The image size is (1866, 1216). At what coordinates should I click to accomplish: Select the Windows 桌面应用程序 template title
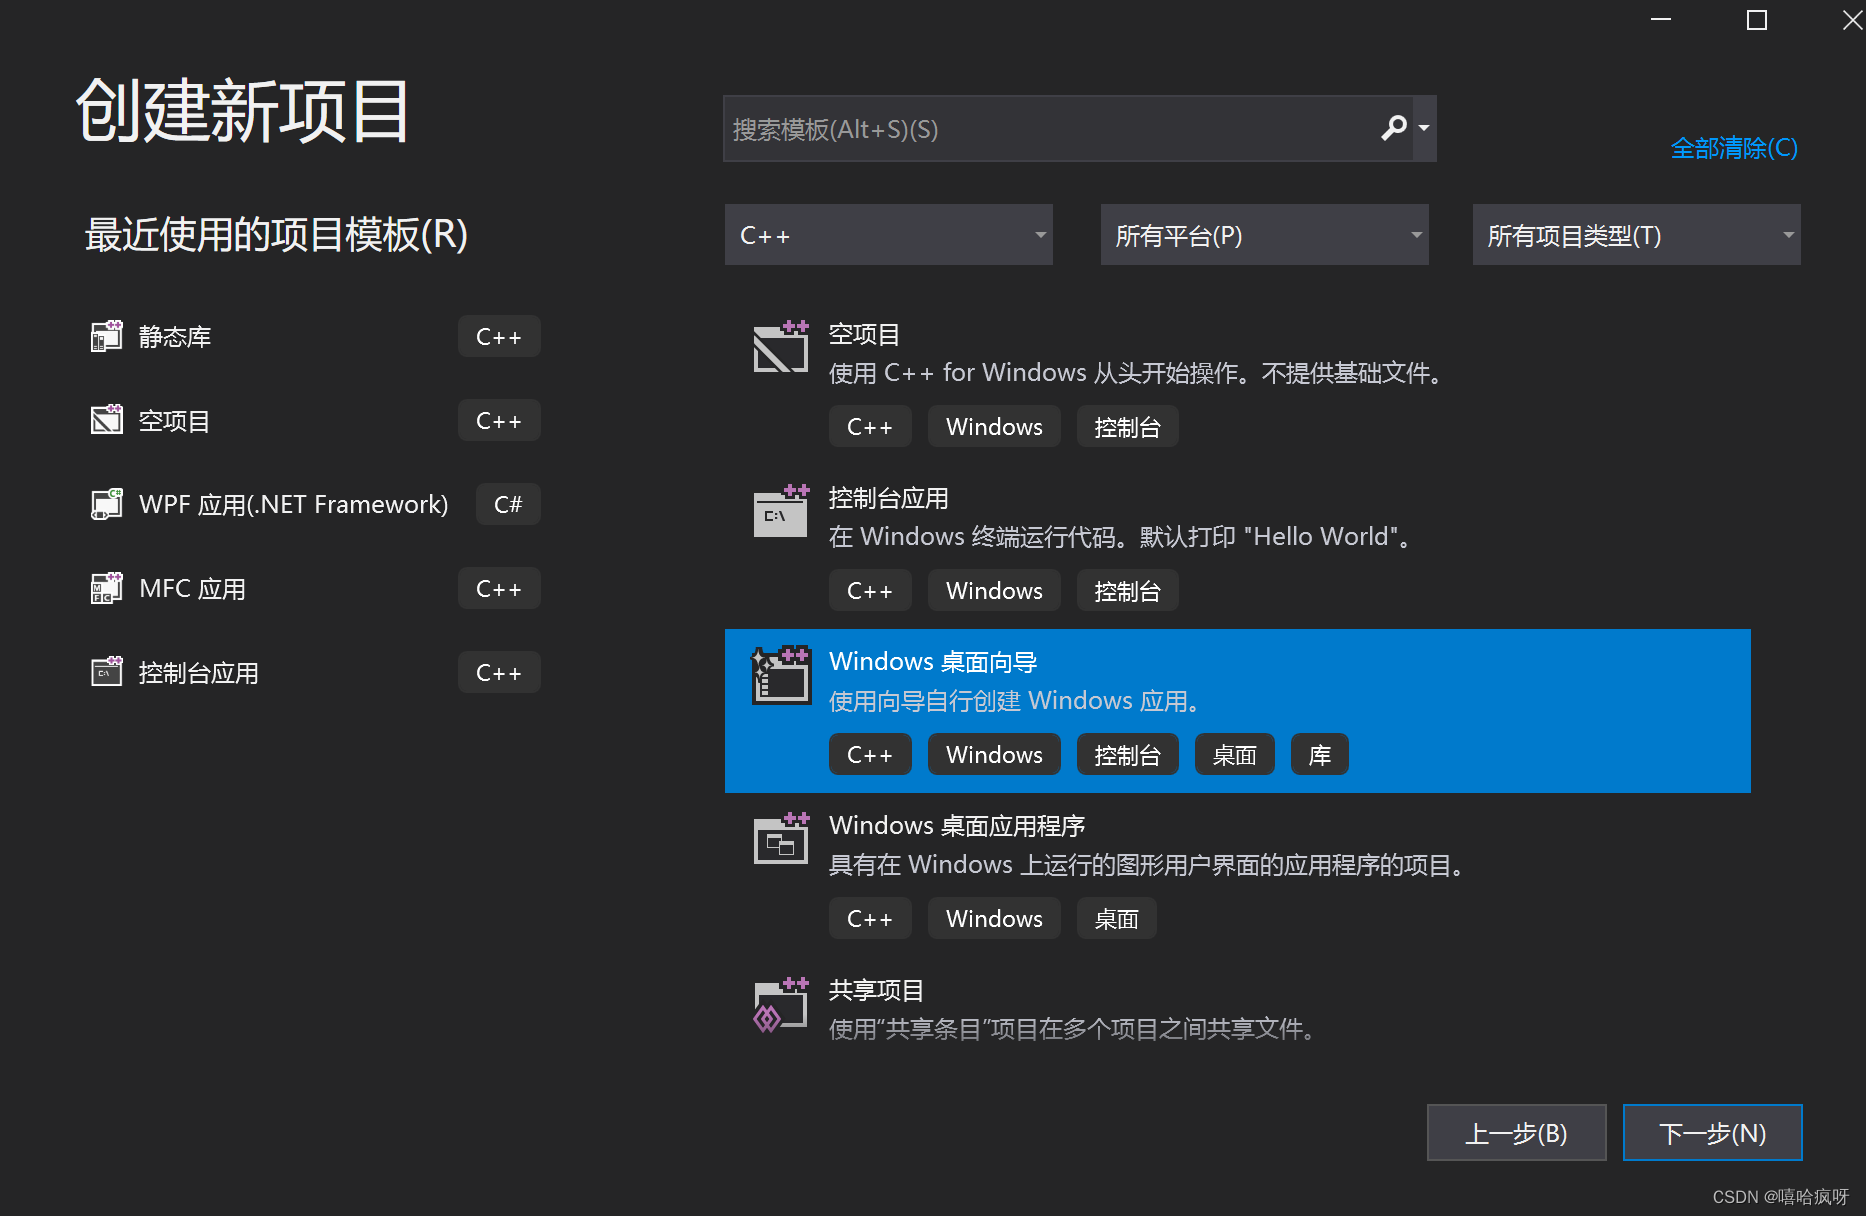point(957,826)
